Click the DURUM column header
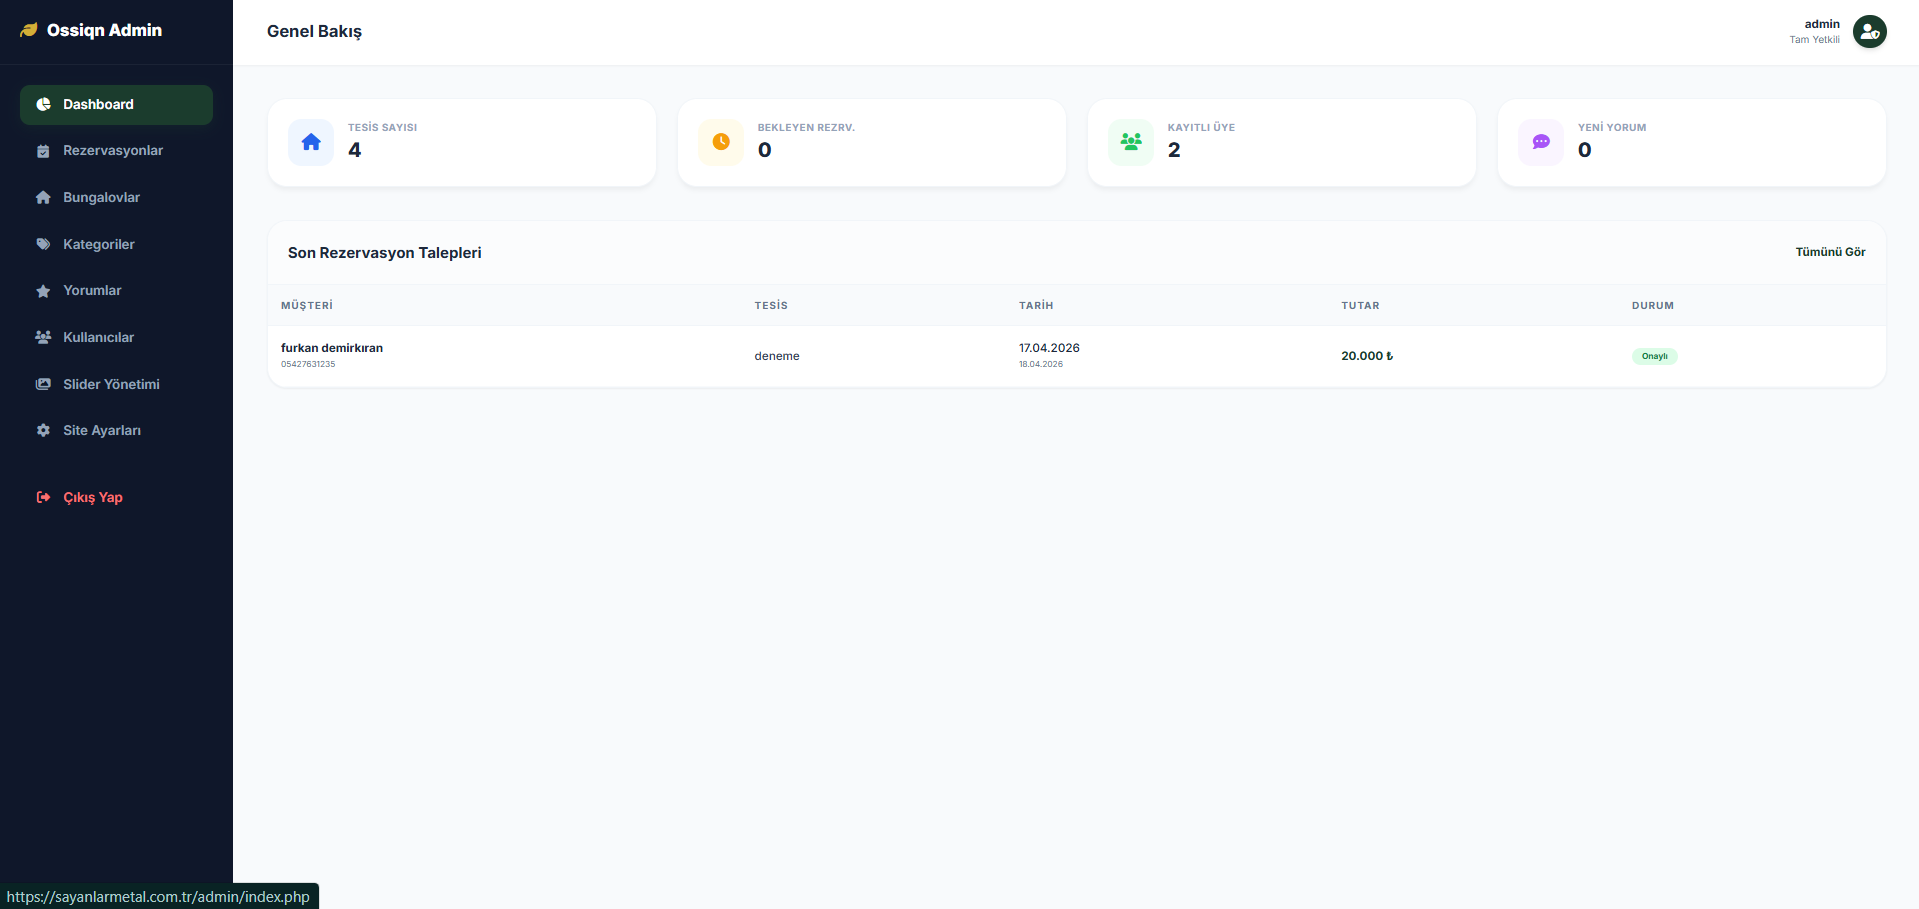This screenshot has width=1919, height=909. [x=1653, y=306]
